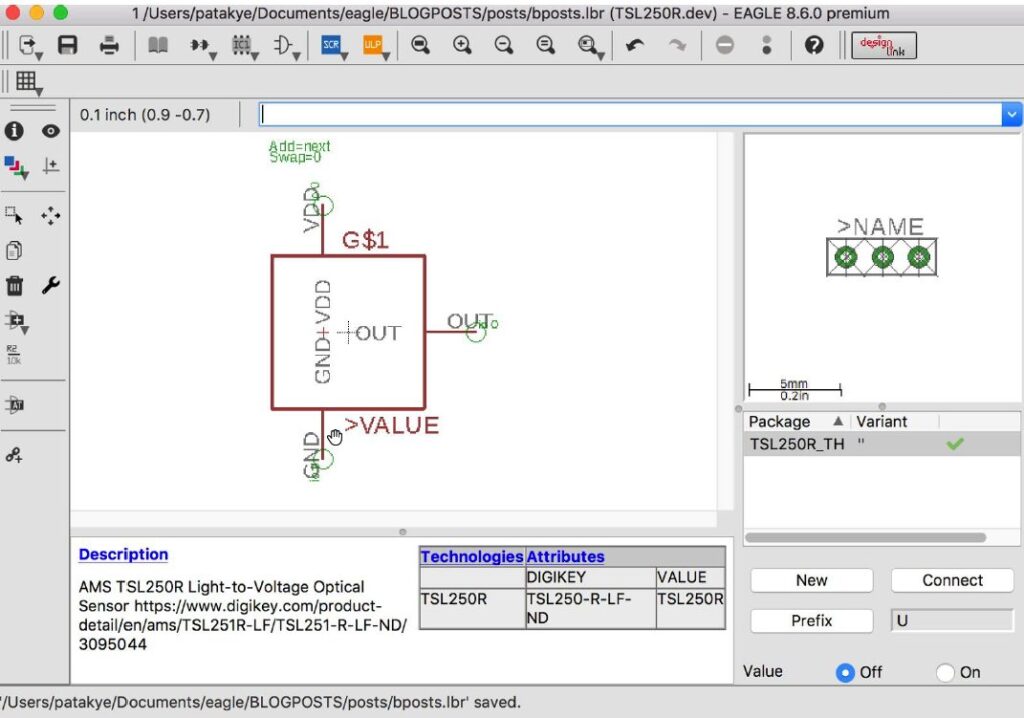The height and width of the screenshot is (718, 1024).
Task: Click the Connect button
Action: click(x=952, y=580)
